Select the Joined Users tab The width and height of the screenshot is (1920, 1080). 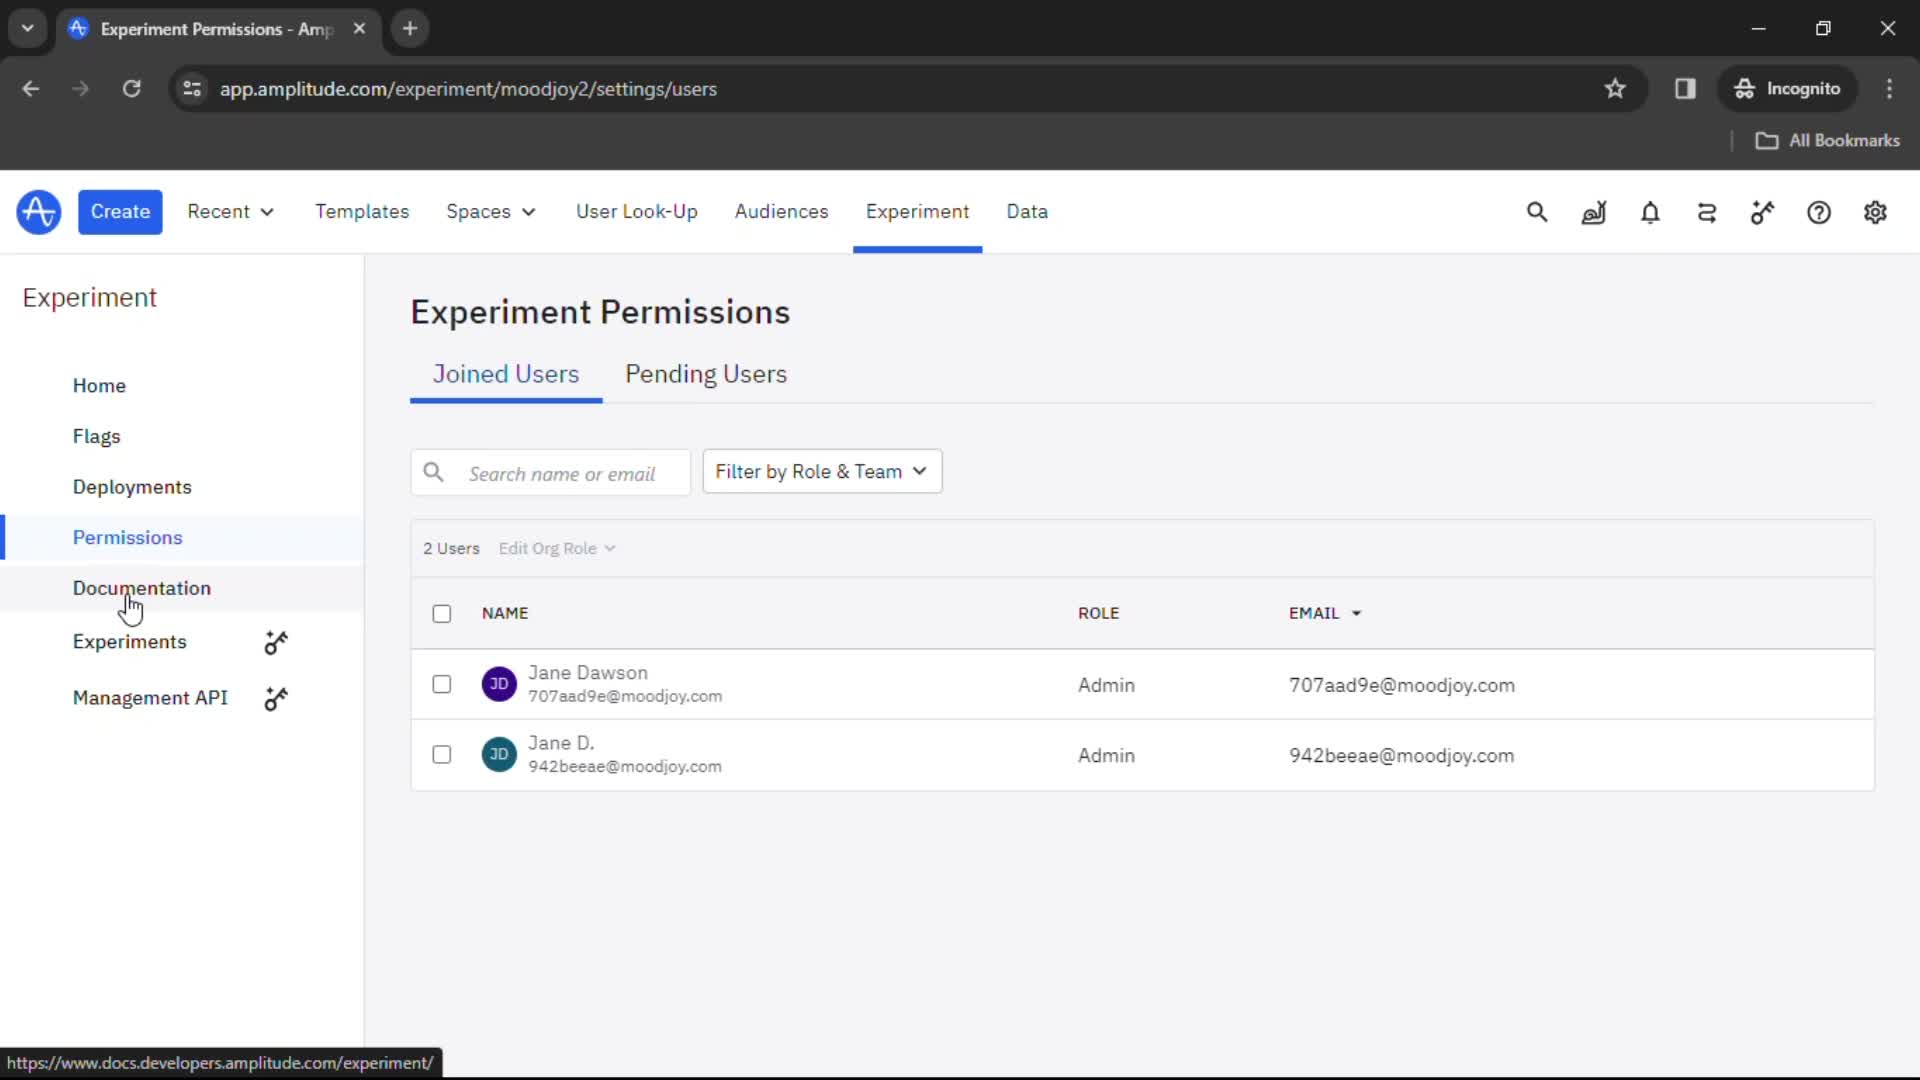505,373
